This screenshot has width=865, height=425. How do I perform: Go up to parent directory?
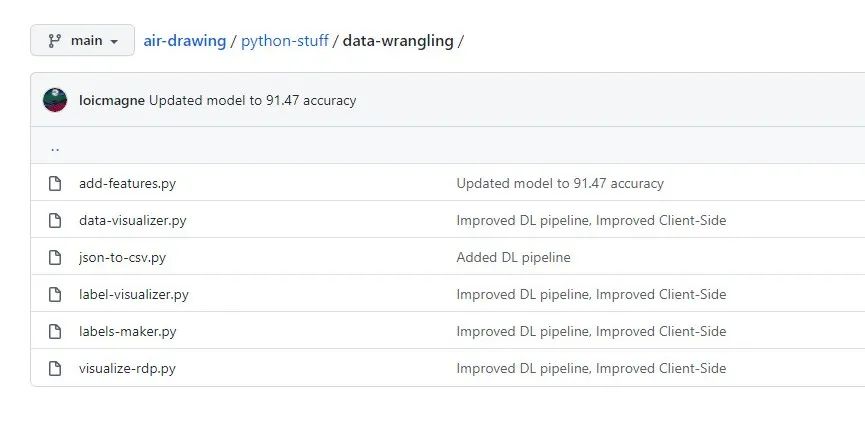pos(55,148)
